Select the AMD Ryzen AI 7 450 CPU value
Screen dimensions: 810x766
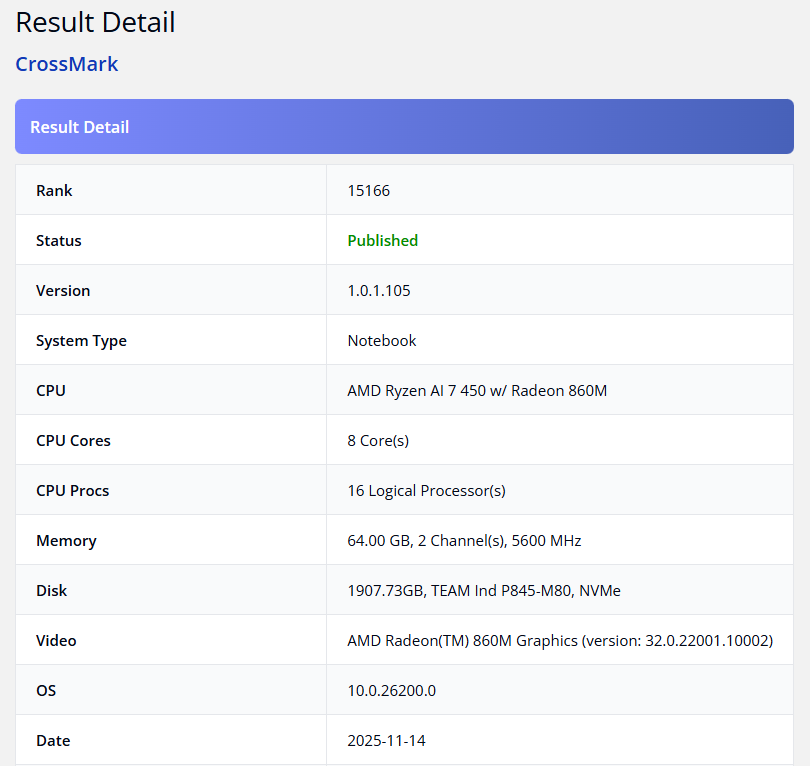pyautogui.click(x=477, y=390)
